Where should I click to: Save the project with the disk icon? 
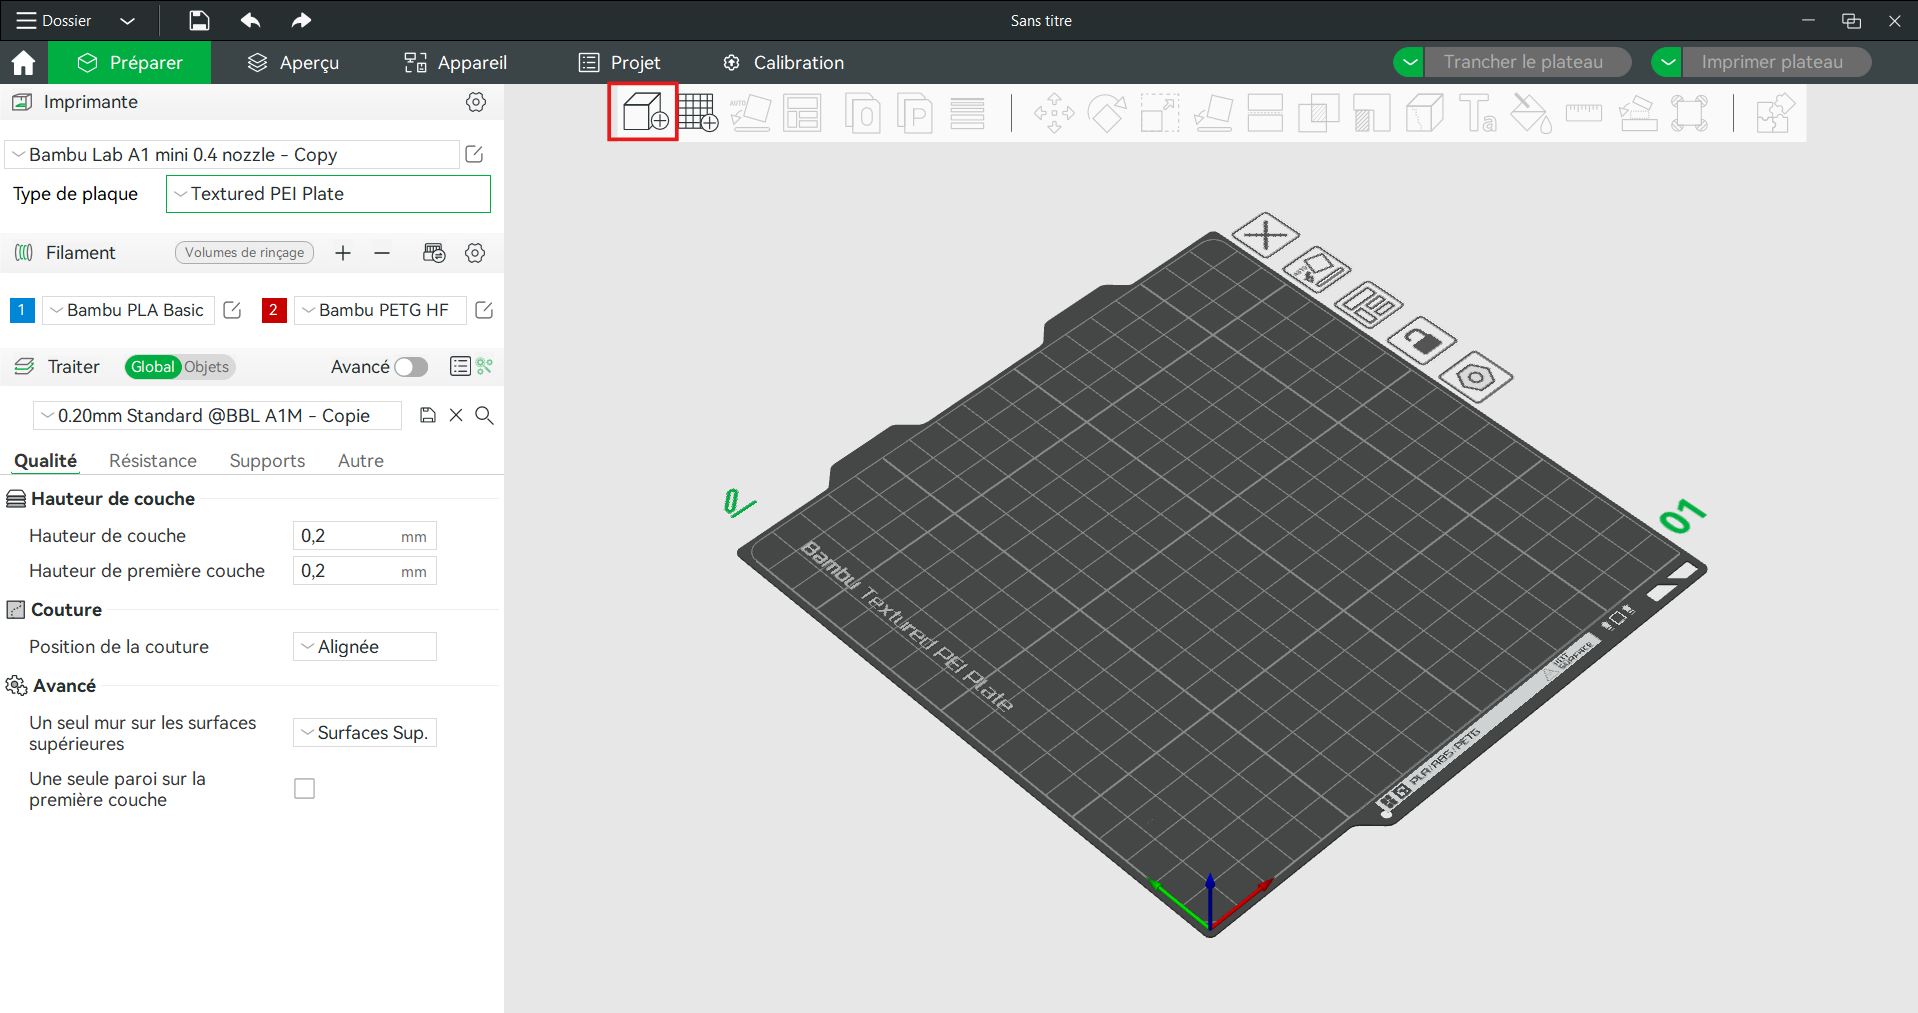[199, 20]
